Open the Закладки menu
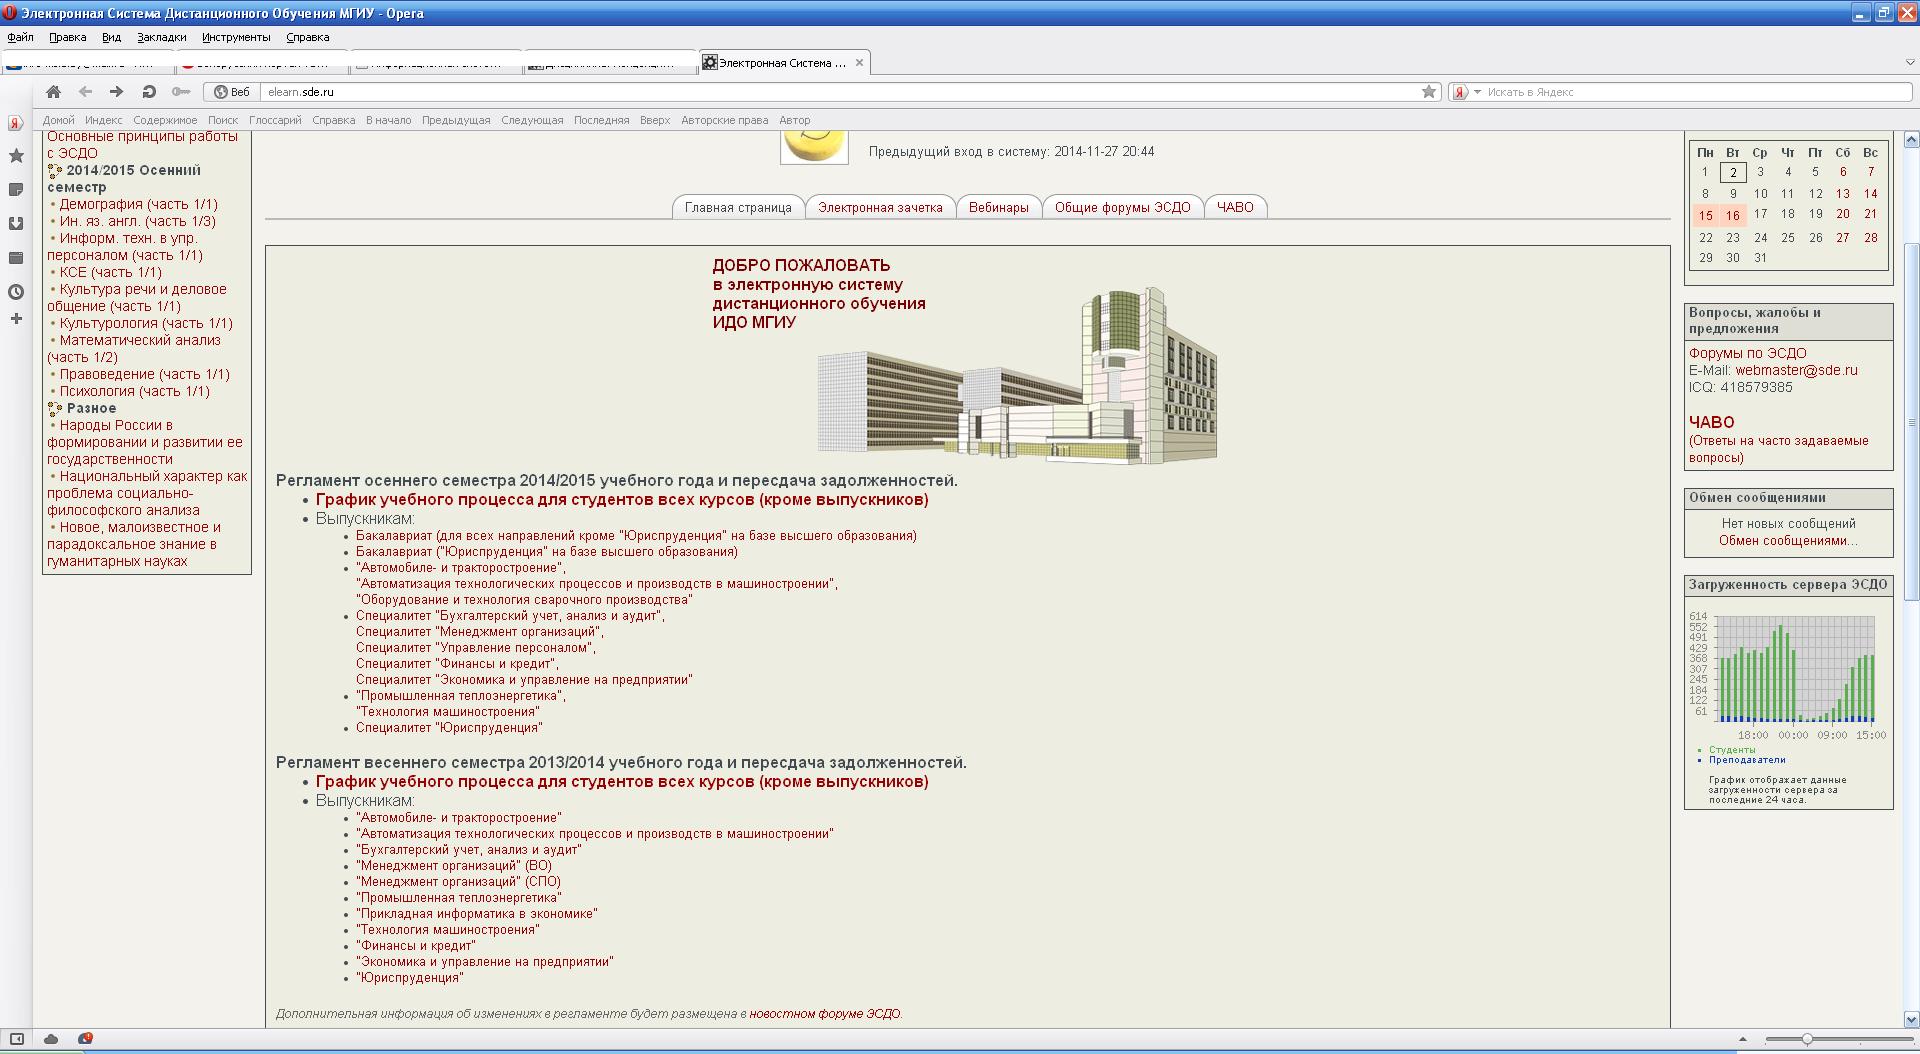1920x1054 pixels. pyautogui.click(x=162, y=37)
